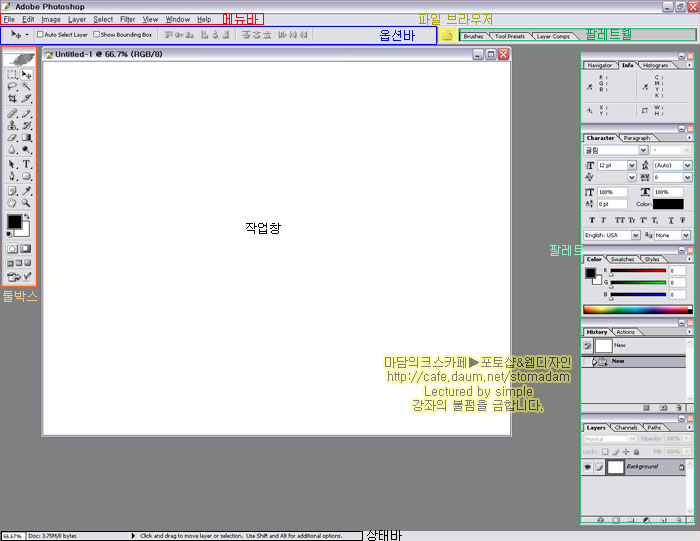Click the red R slider in Color panel
Image resolution: width=700 pixels, height=541 pixels.
click(638, 270)
